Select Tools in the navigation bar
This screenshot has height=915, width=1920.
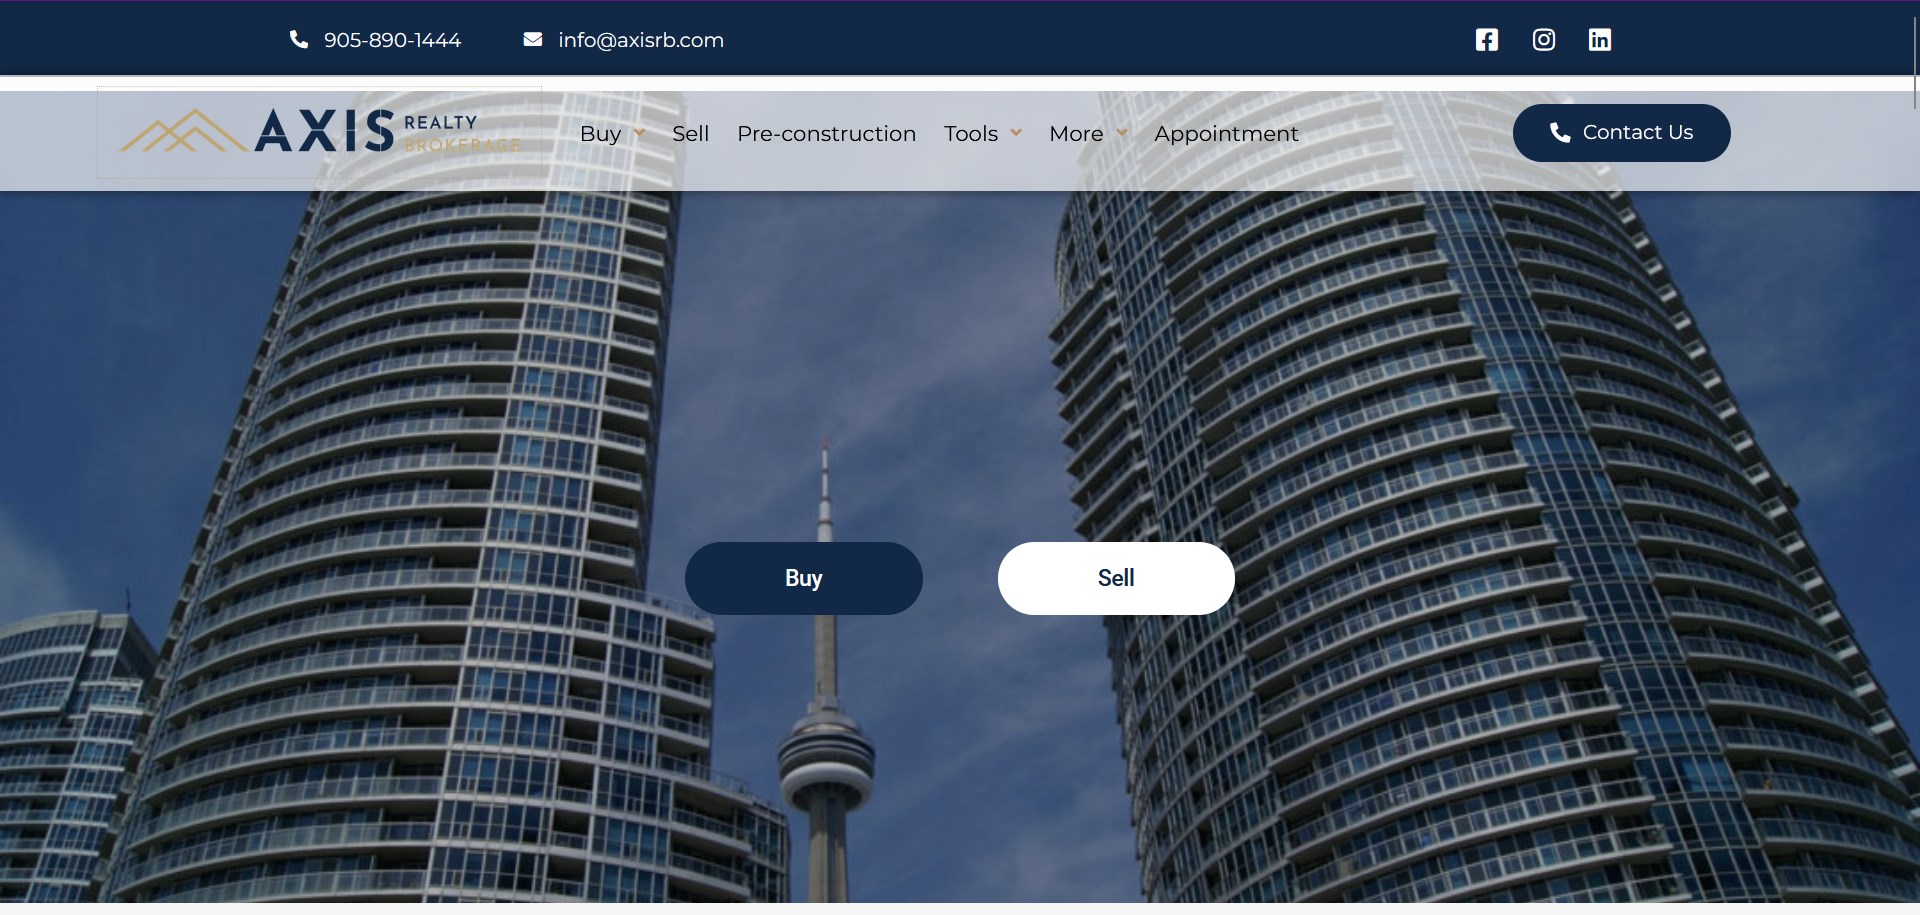coord(971,134)
